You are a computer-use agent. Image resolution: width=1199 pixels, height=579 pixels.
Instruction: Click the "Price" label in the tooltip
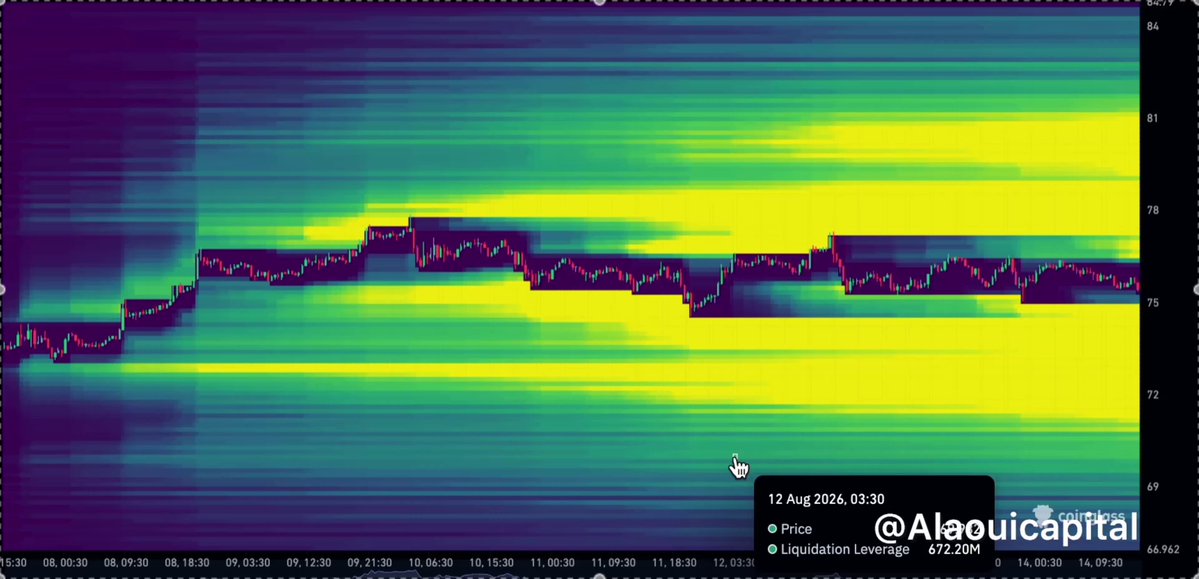coord(796,529)
